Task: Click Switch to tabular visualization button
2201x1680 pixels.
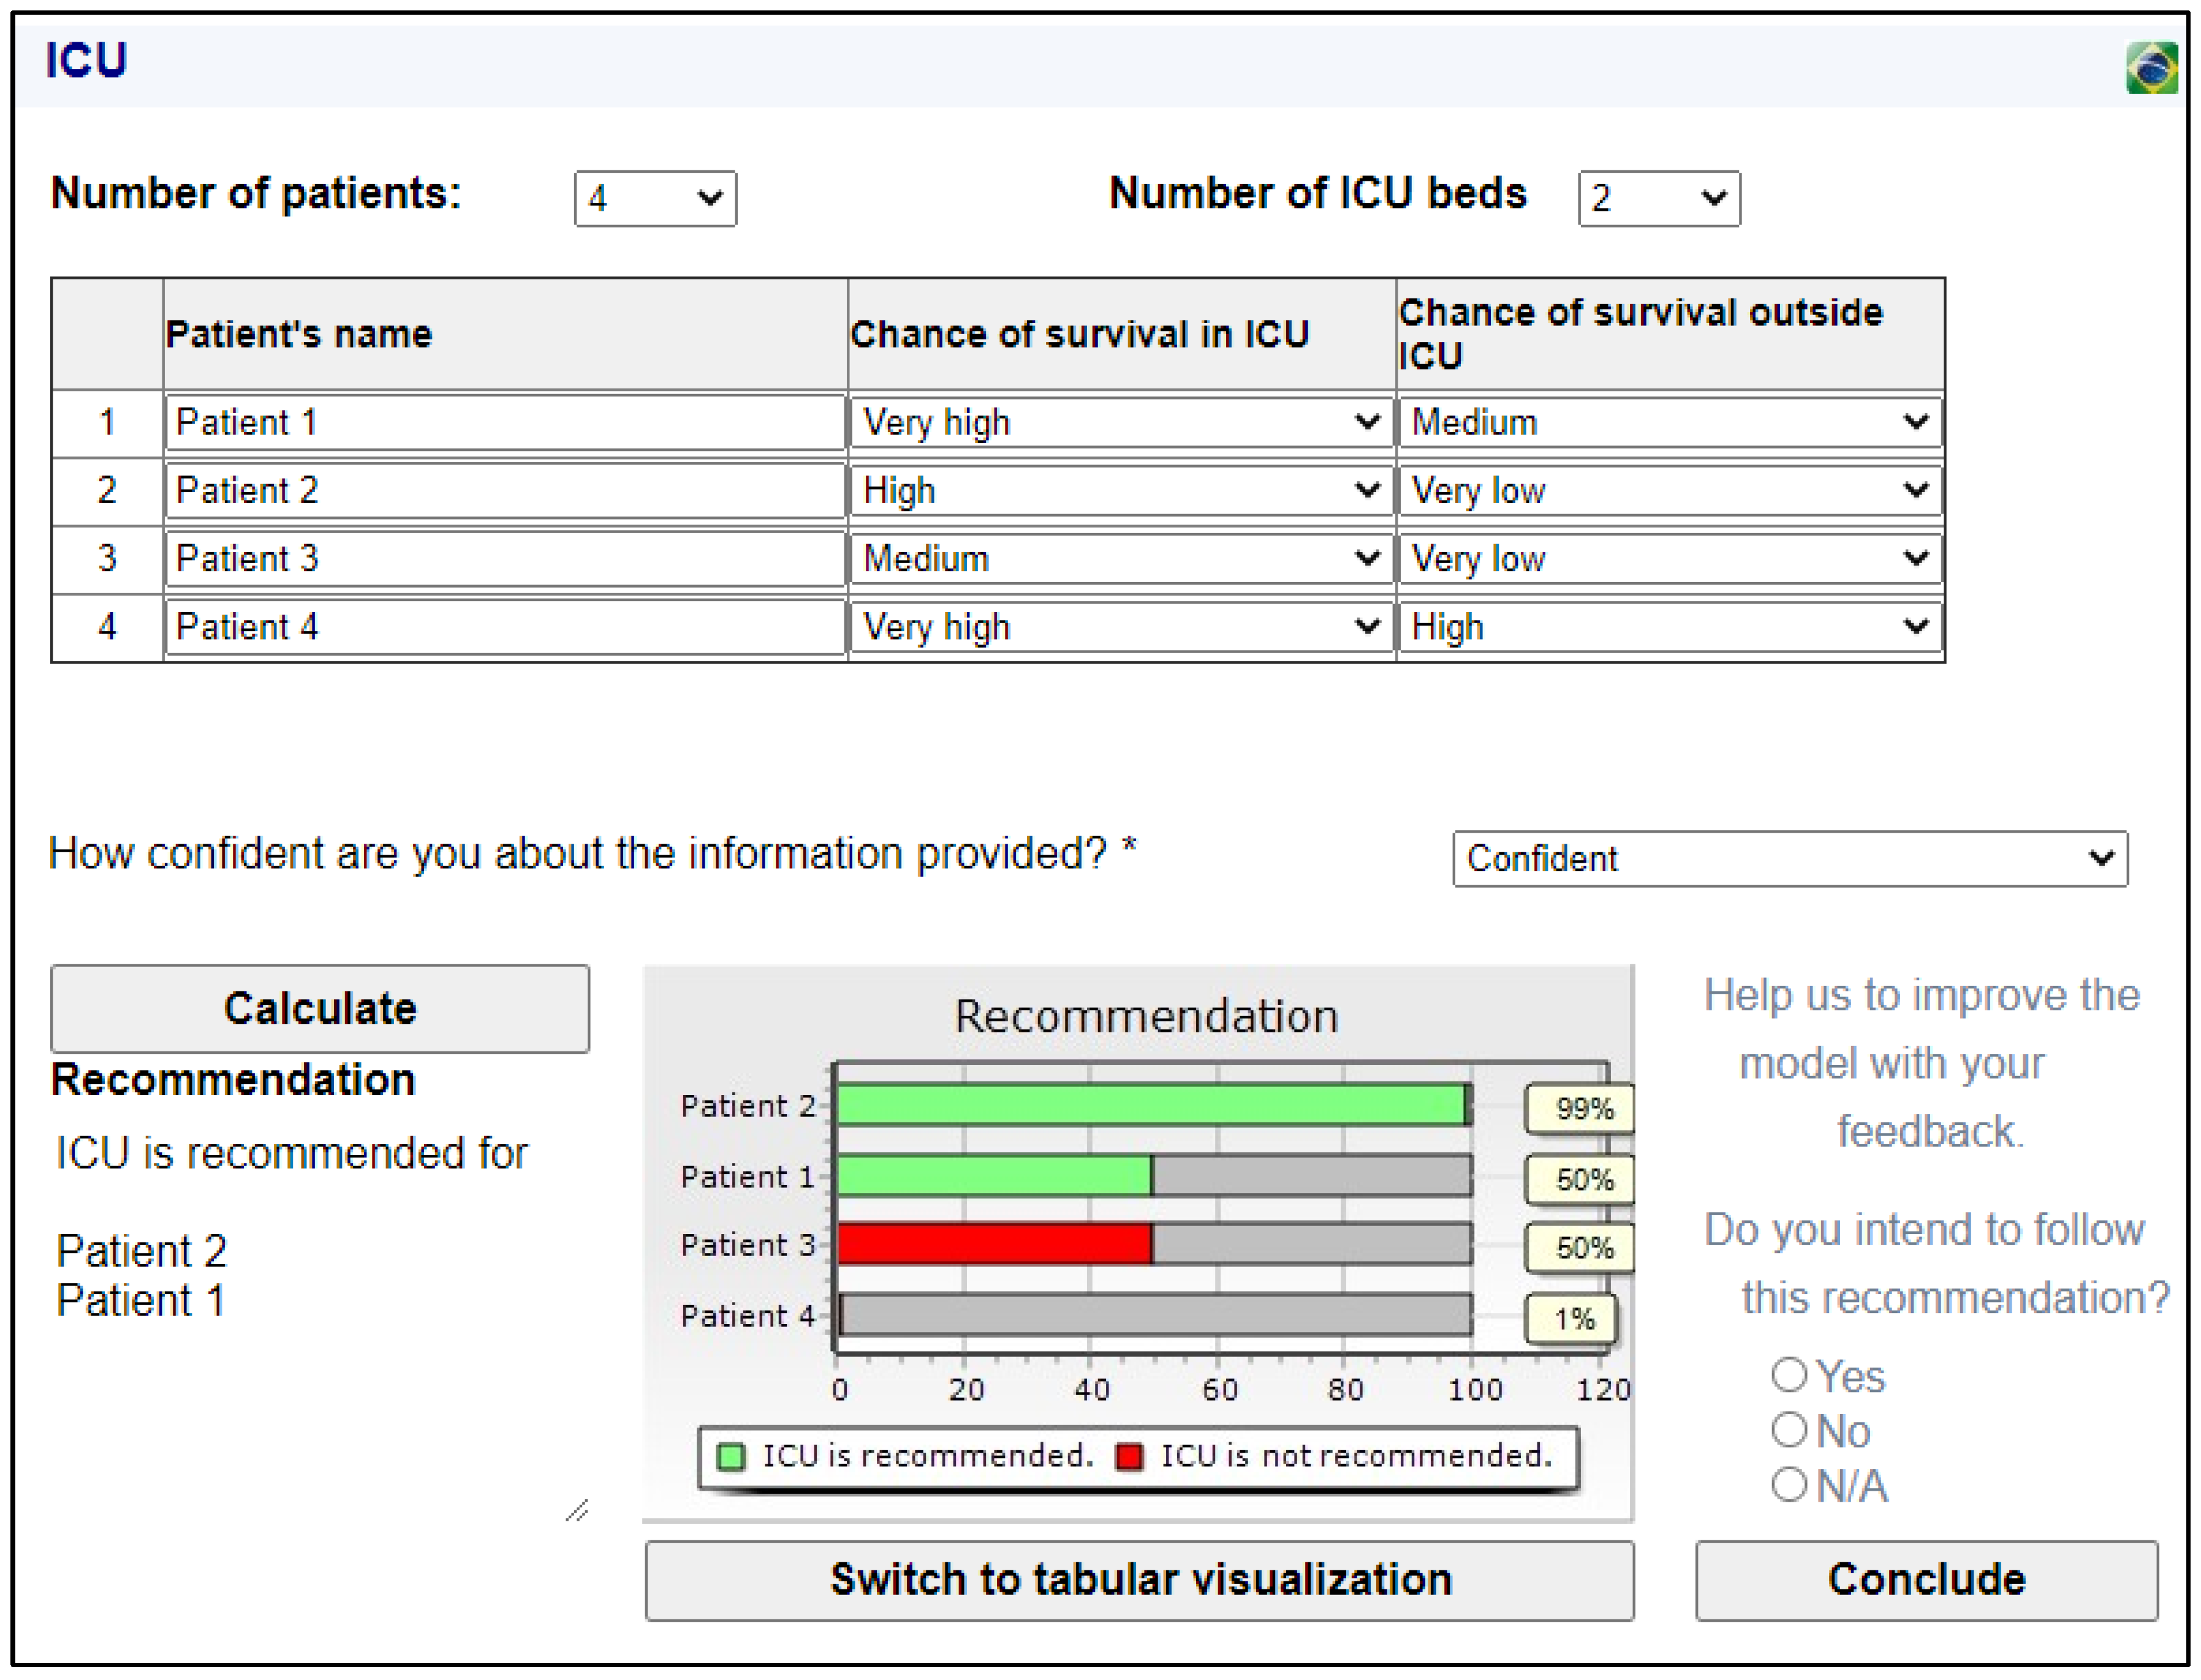Action: coord(1139,1580)
